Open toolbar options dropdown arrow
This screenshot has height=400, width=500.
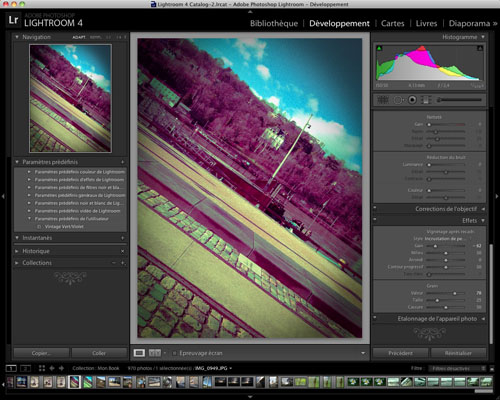click(x=363, y=353)
